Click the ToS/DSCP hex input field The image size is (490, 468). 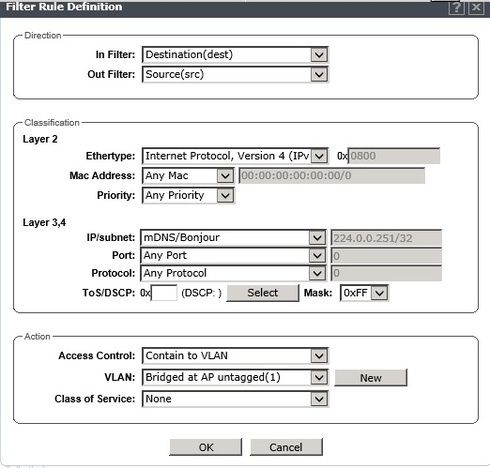[164, 293]
